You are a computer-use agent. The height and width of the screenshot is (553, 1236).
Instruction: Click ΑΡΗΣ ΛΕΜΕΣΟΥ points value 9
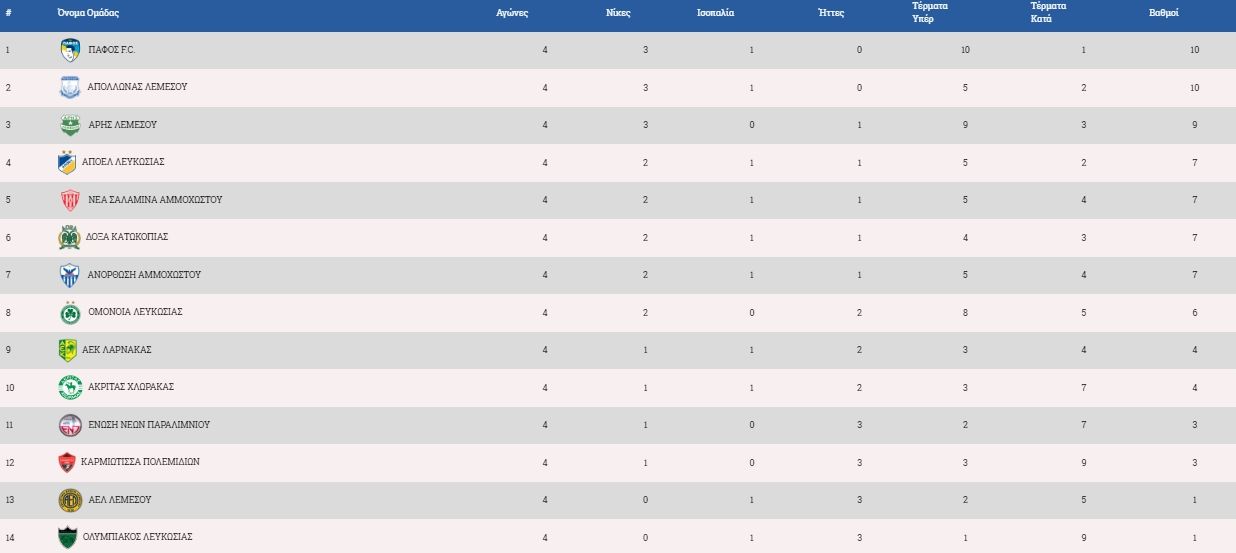[1195, 124]
